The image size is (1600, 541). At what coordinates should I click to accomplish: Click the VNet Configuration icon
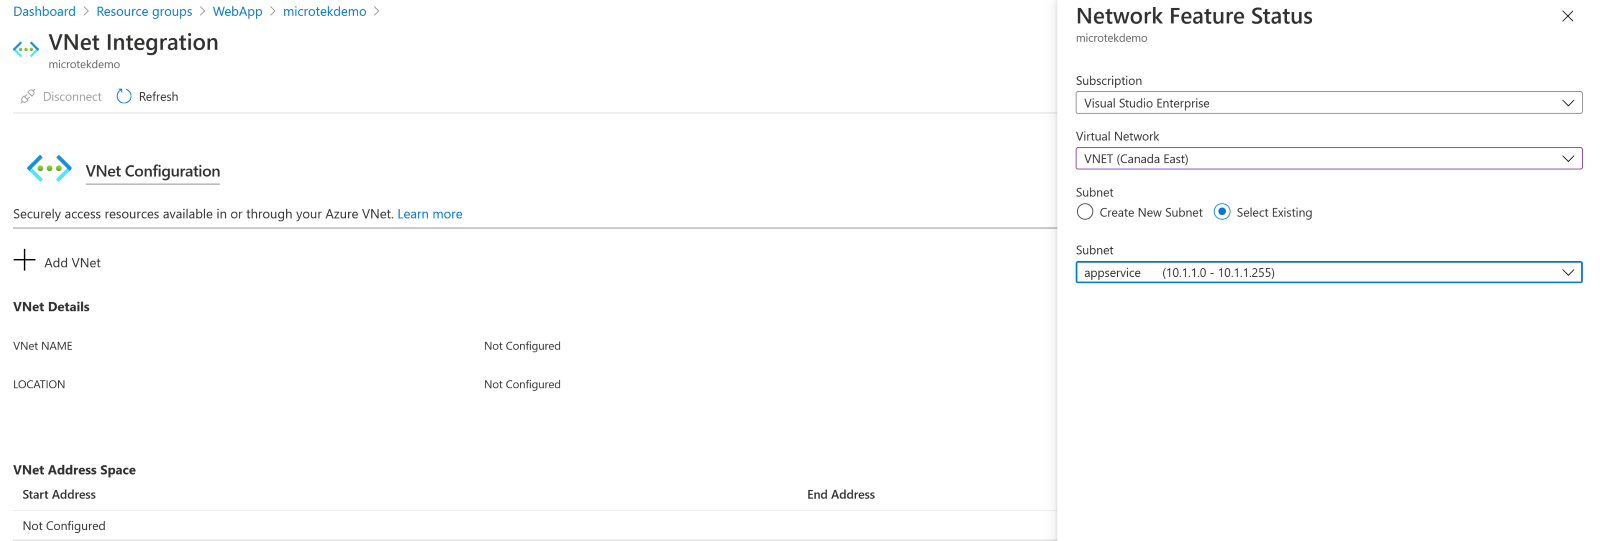(x=49, y=168)
